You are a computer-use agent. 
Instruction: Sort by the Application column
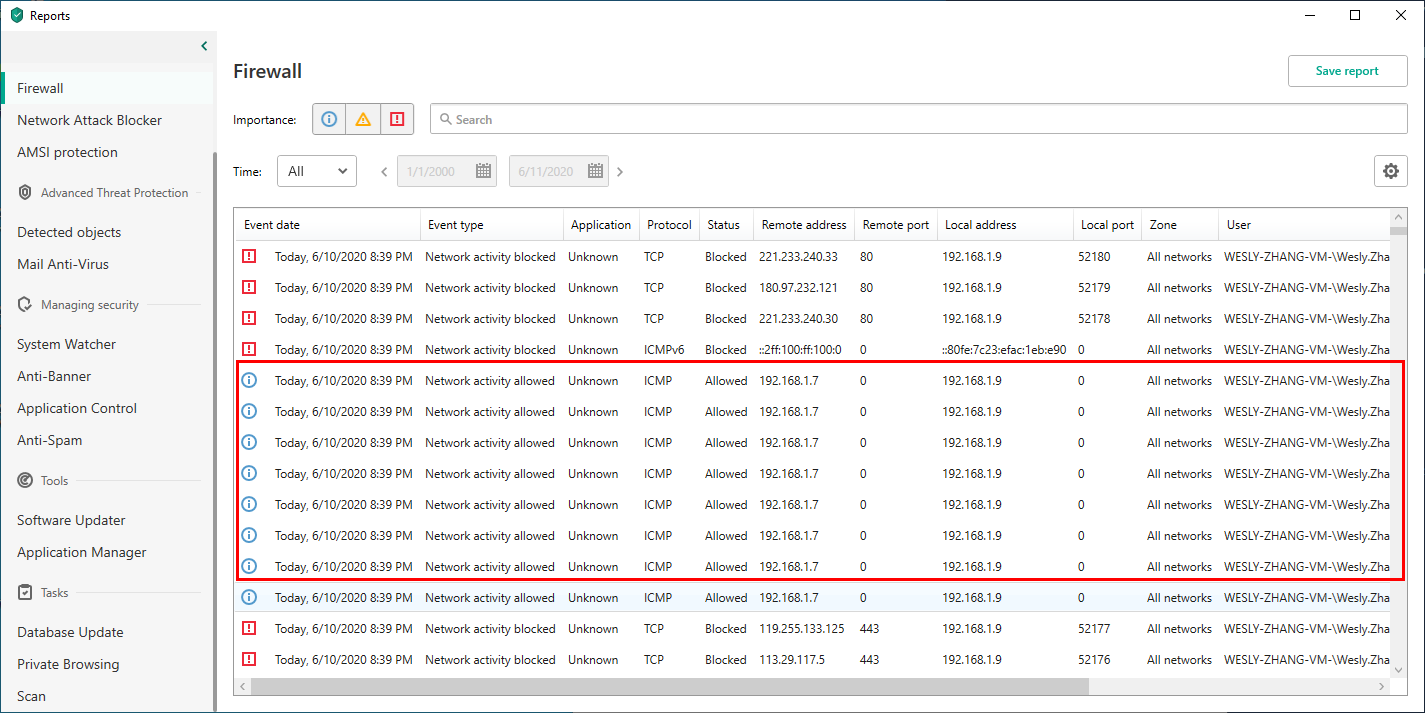coord(601,225)
